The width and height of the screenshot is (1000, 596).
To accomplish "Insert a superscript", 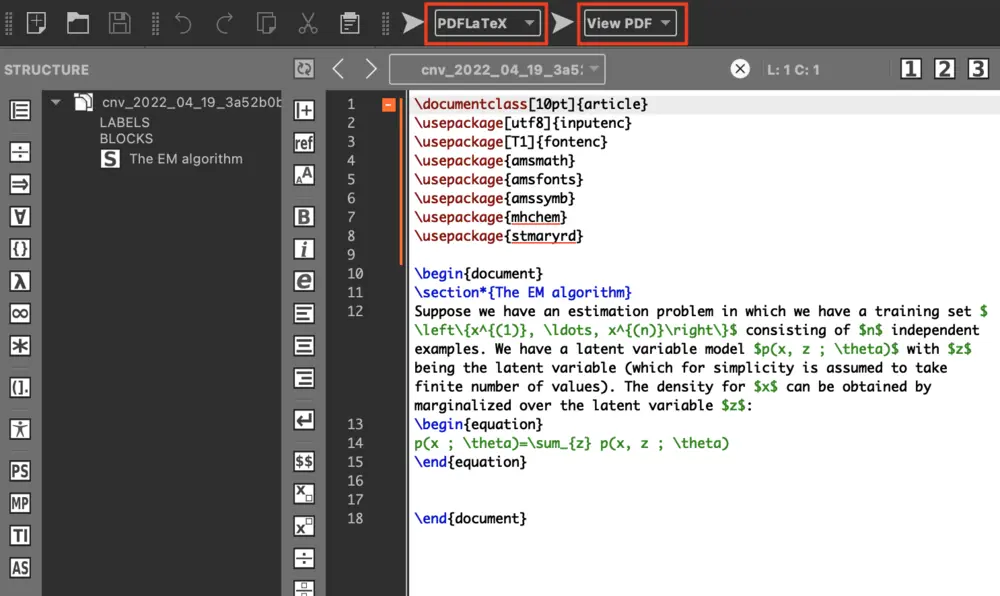I will pyautogui.click(x=304, y=527).
